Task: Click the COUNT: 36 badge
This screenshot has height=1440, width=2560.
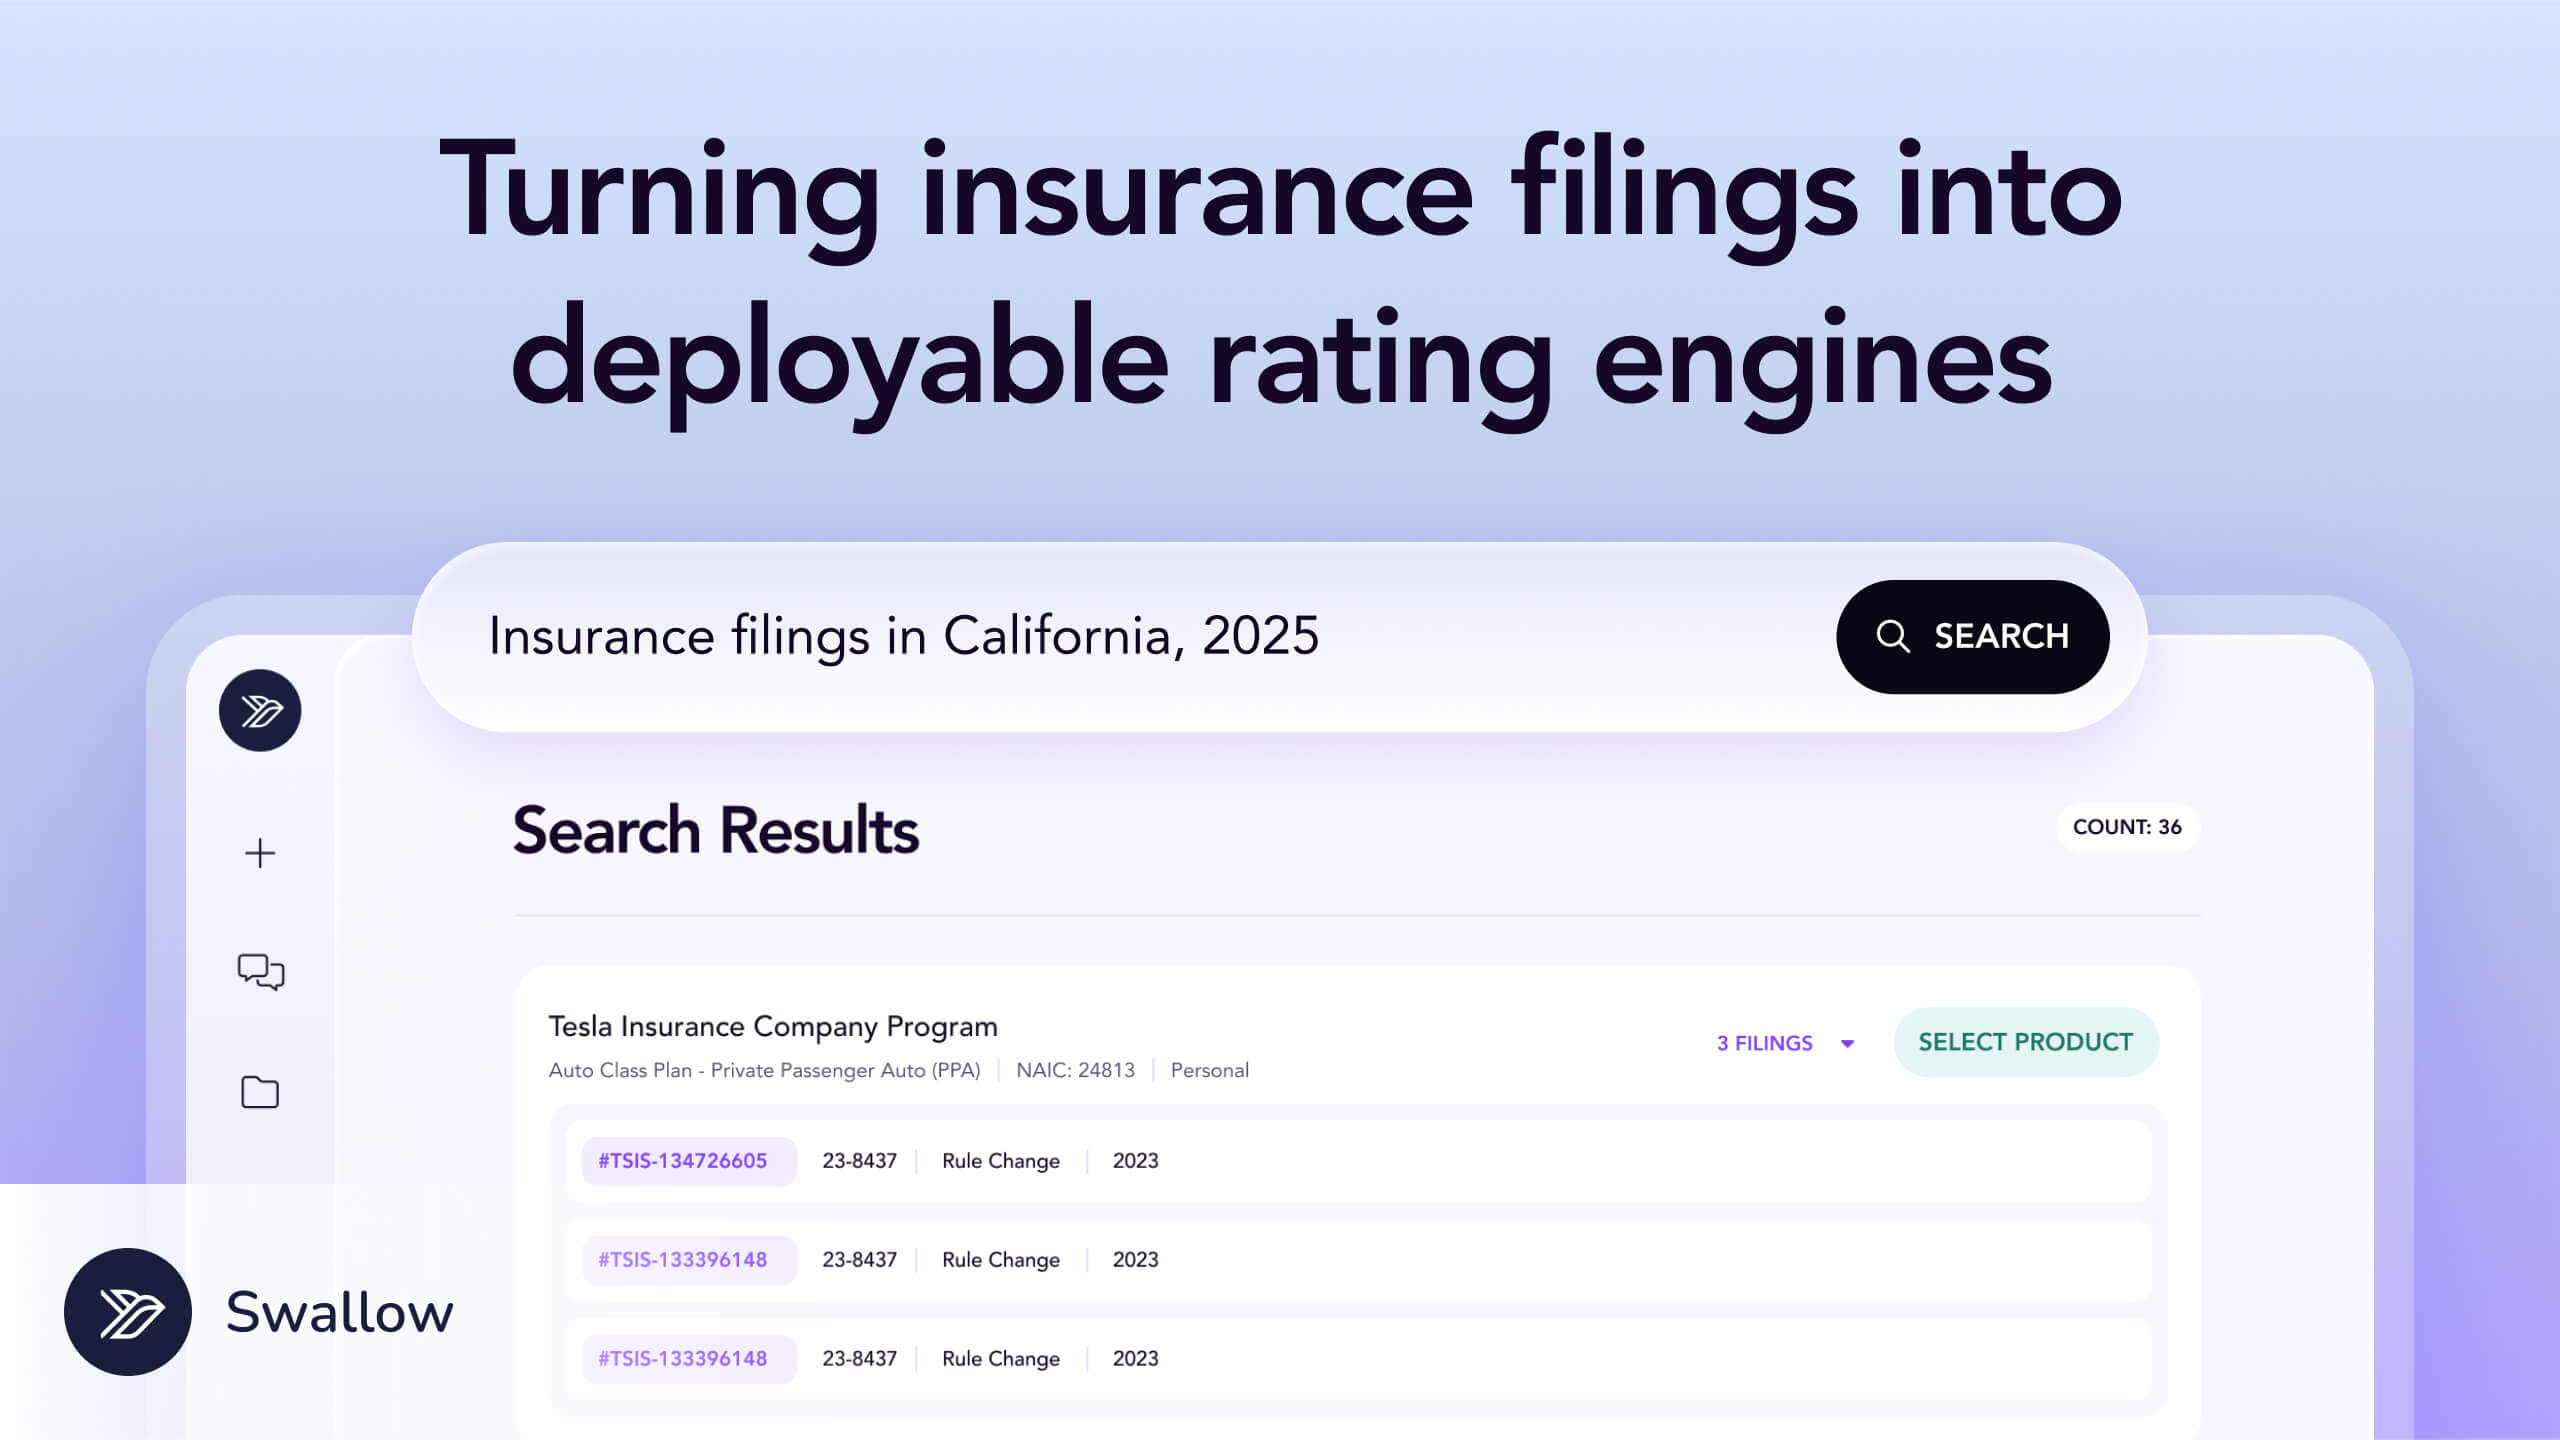Action: coord(2127,827)
